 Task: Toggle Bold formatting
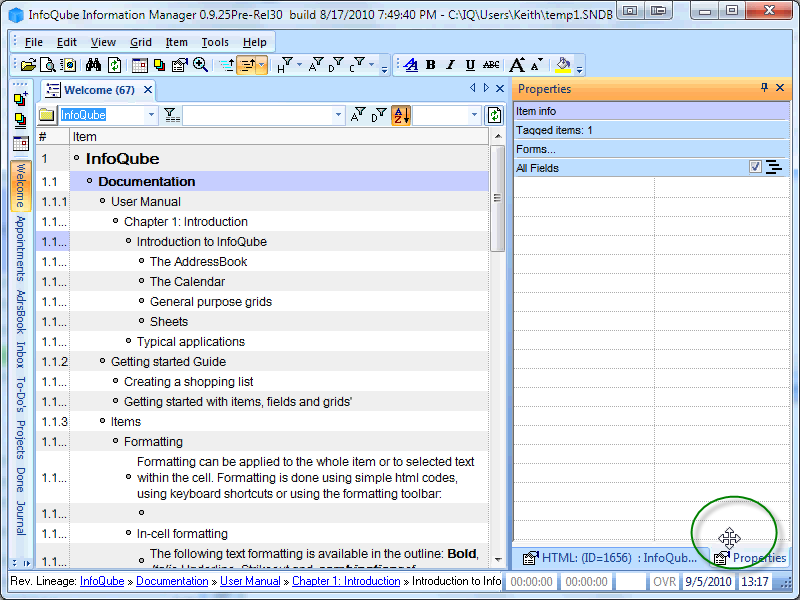431,65
